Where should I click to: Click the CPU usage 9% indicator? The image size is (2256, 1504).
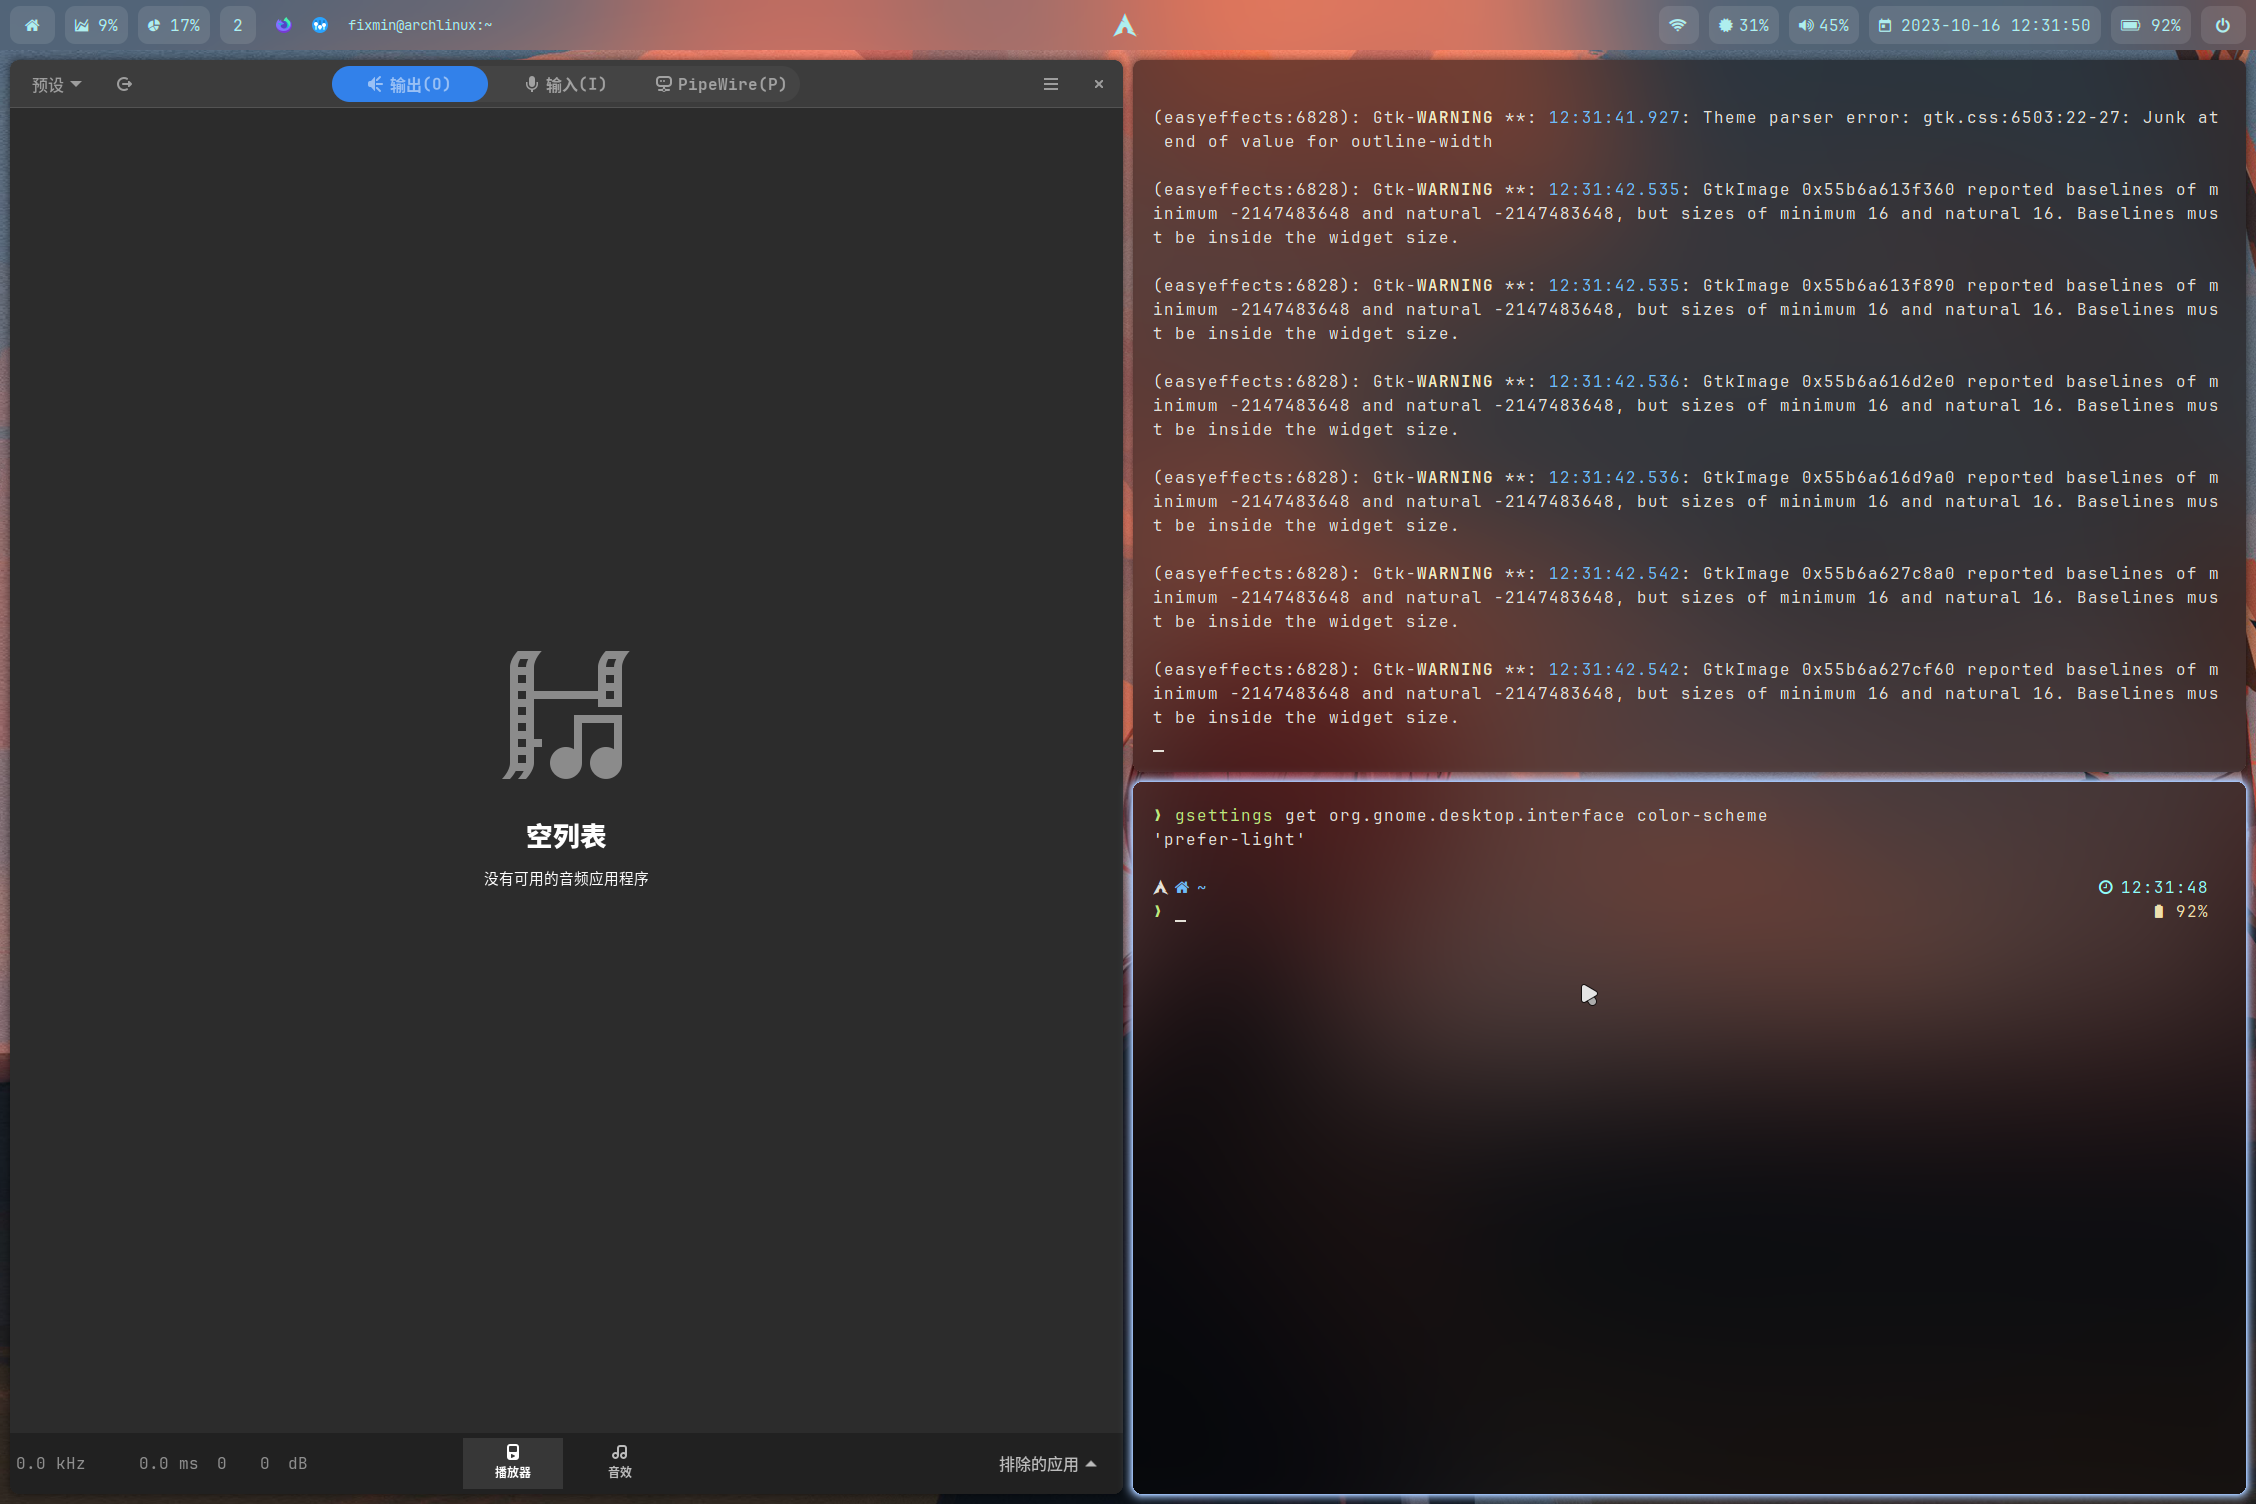[96, 25]
